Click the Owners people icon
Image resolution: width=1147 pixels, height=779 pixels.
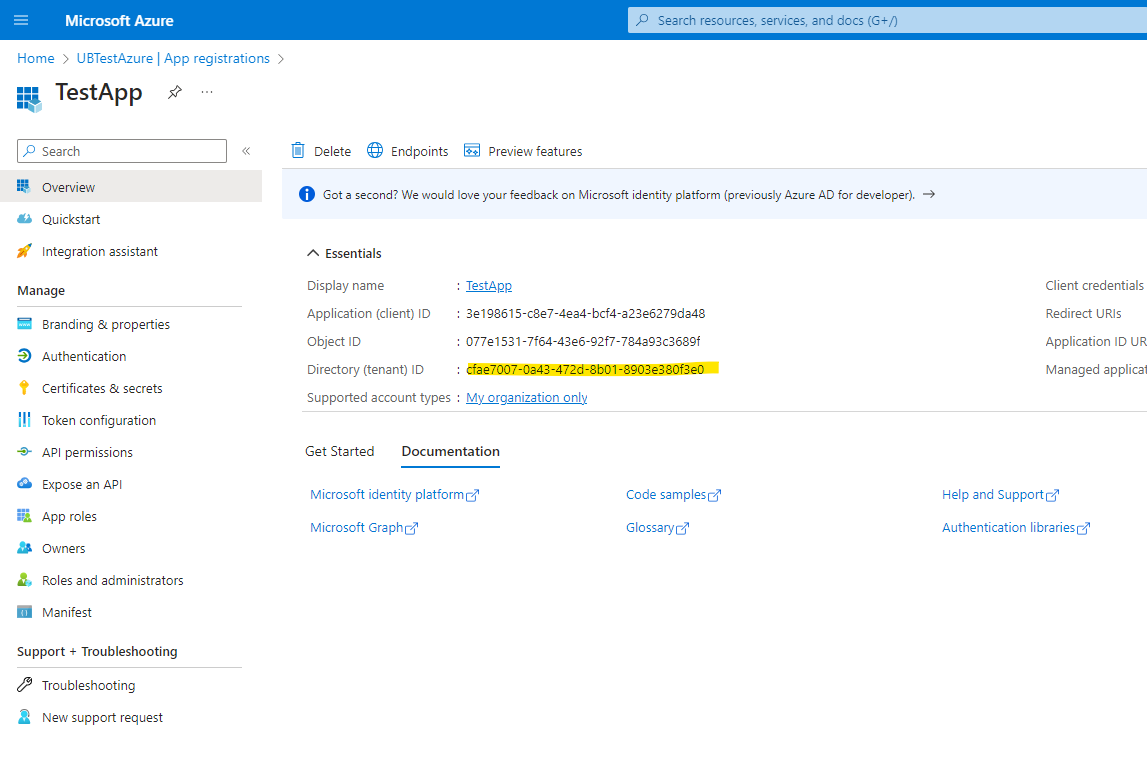pyautogui.click(x=24, y=548)
